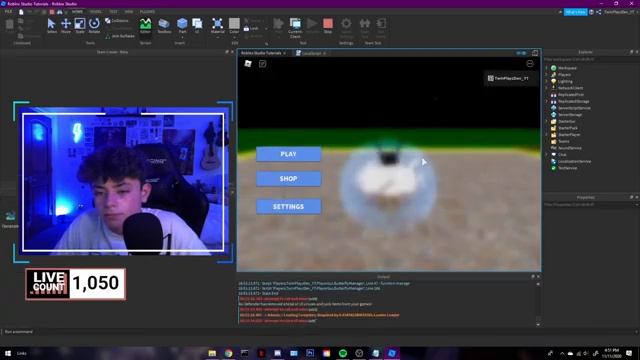Select the Lighting service icon
This screenshot has width=640, height=360.
coord(553,81)
